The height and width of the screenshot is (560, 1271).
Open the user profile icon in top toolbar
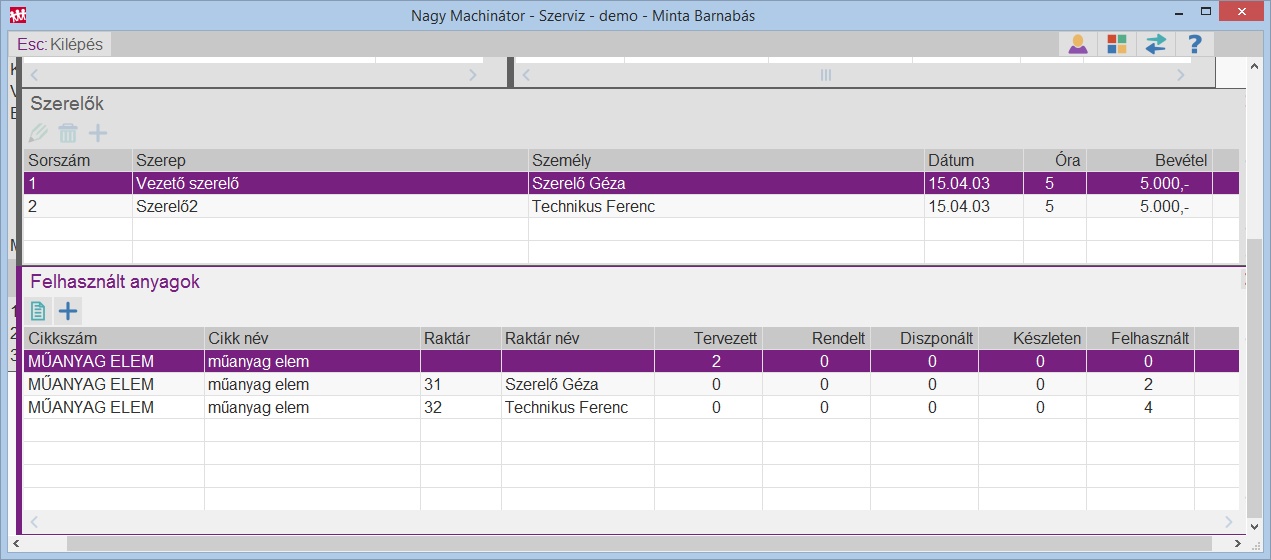pos(1078,45)
